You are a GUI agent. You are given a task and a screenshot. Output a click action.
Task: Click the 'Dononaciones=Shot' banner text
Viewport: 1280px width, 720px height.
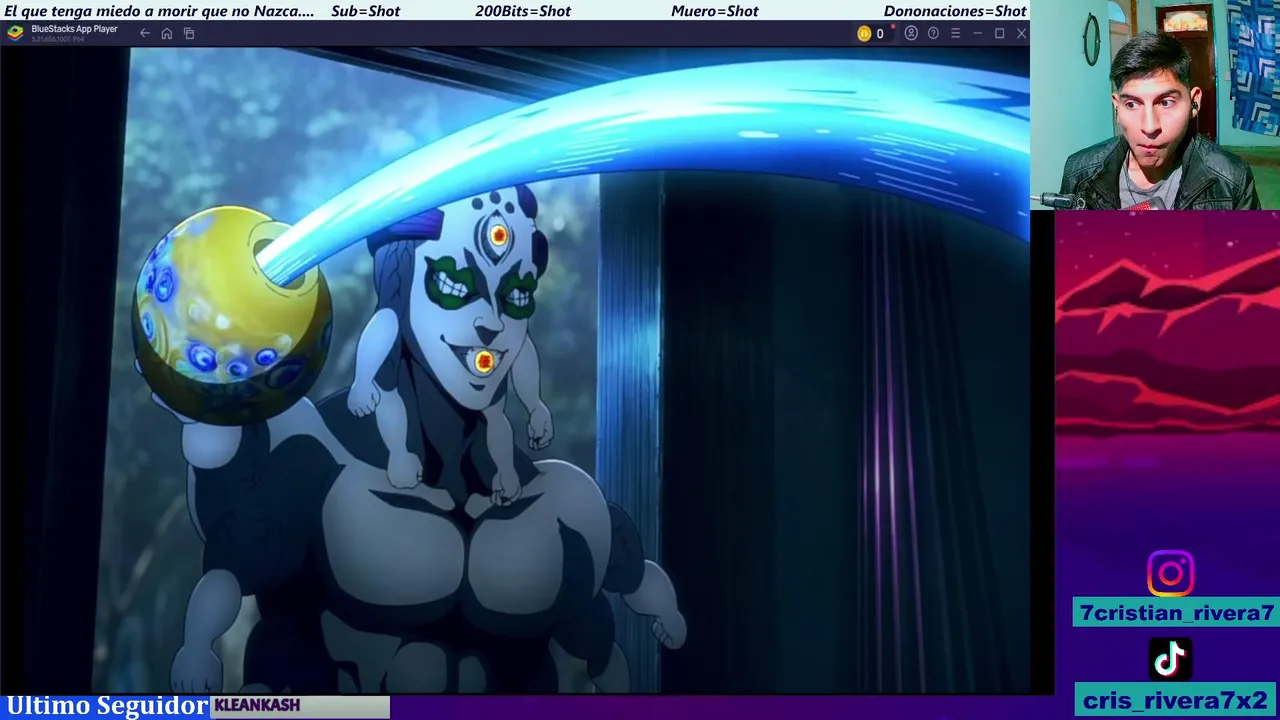[x=955, y=11]
